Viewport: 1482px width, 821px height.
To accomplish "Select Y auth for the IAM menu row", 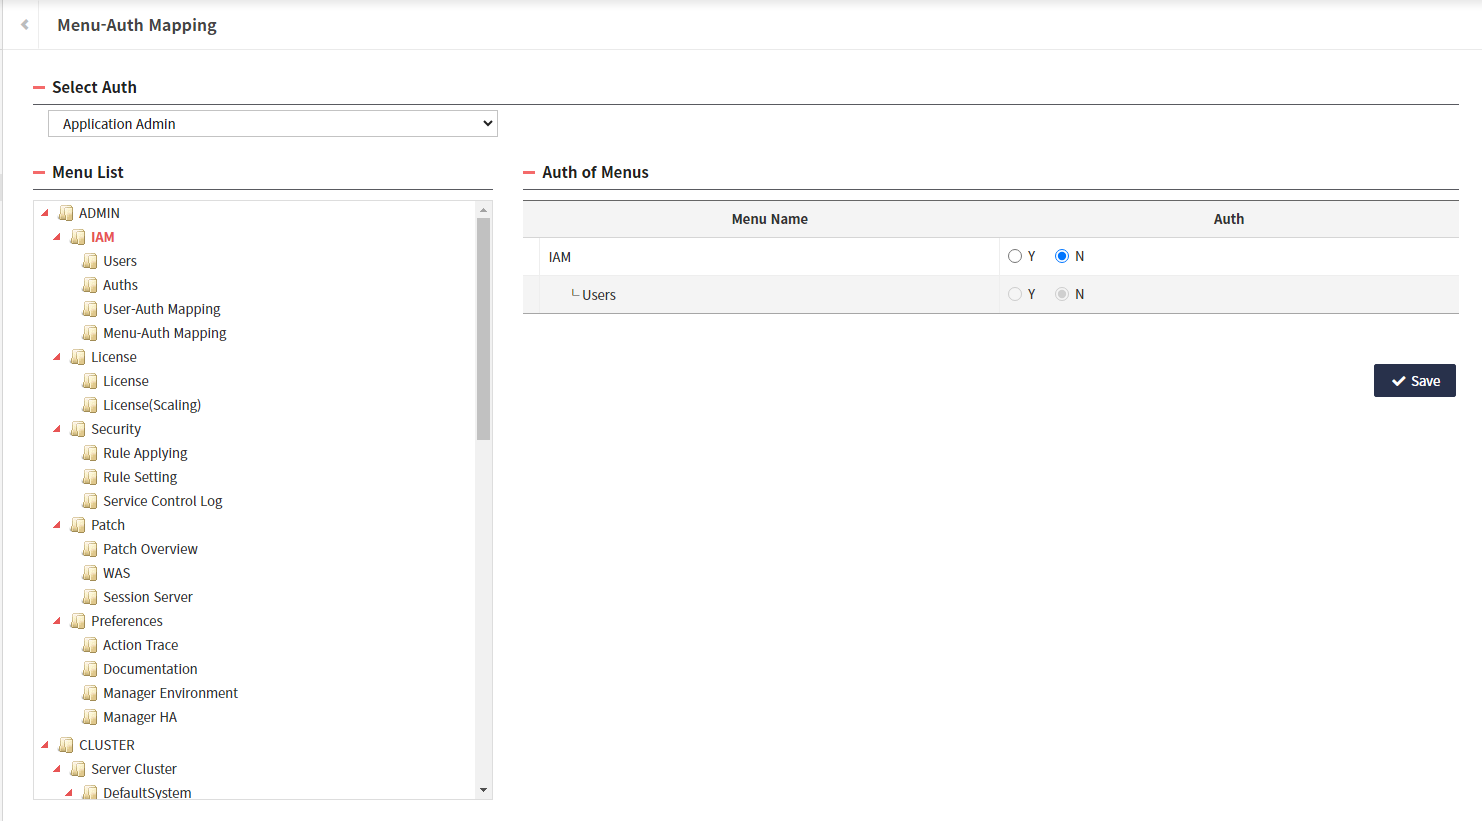I will point(1015,255).
